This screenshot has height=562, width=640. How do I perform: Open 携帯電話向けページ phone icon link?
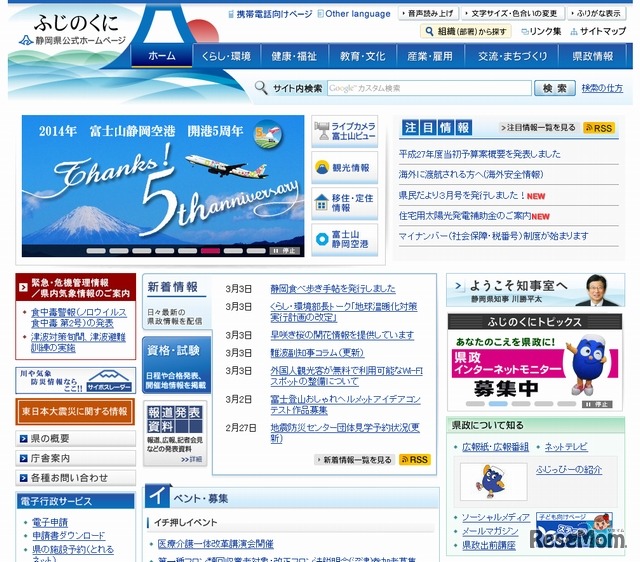click(270, 14)
